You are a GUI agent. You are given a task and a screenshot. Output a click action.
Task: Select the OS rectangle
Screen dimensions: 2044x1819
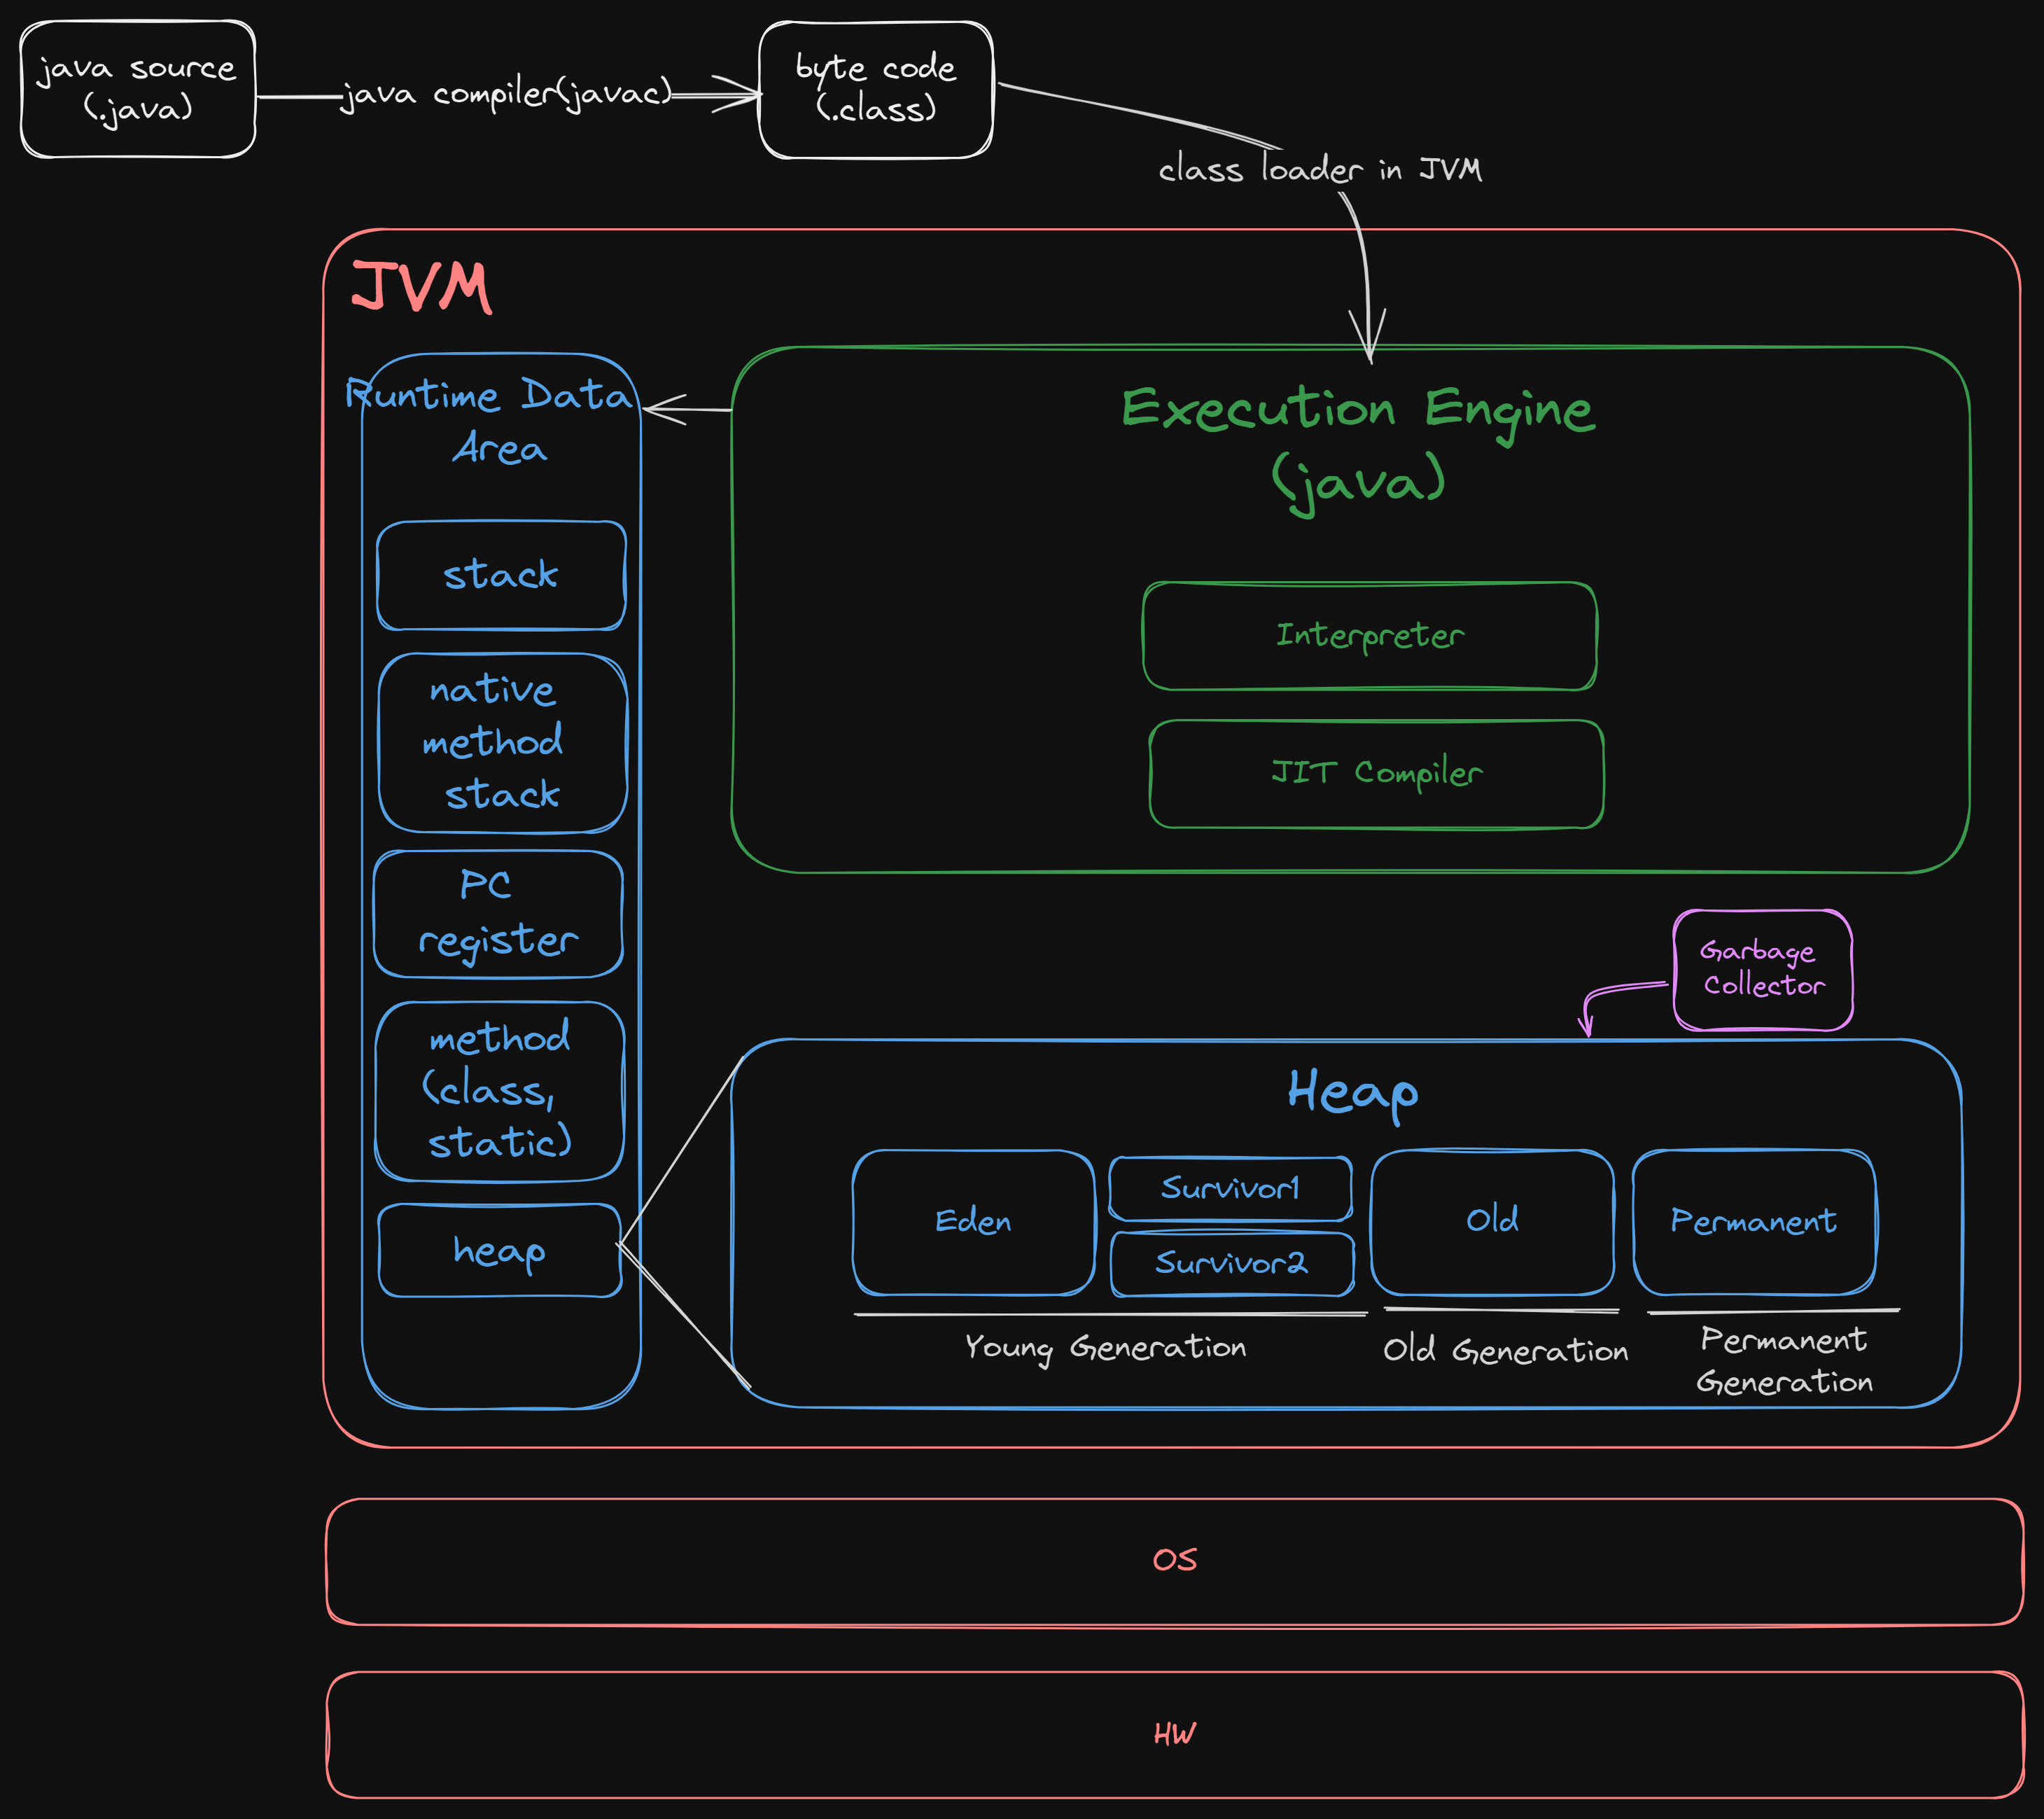pos(1174,1561)
